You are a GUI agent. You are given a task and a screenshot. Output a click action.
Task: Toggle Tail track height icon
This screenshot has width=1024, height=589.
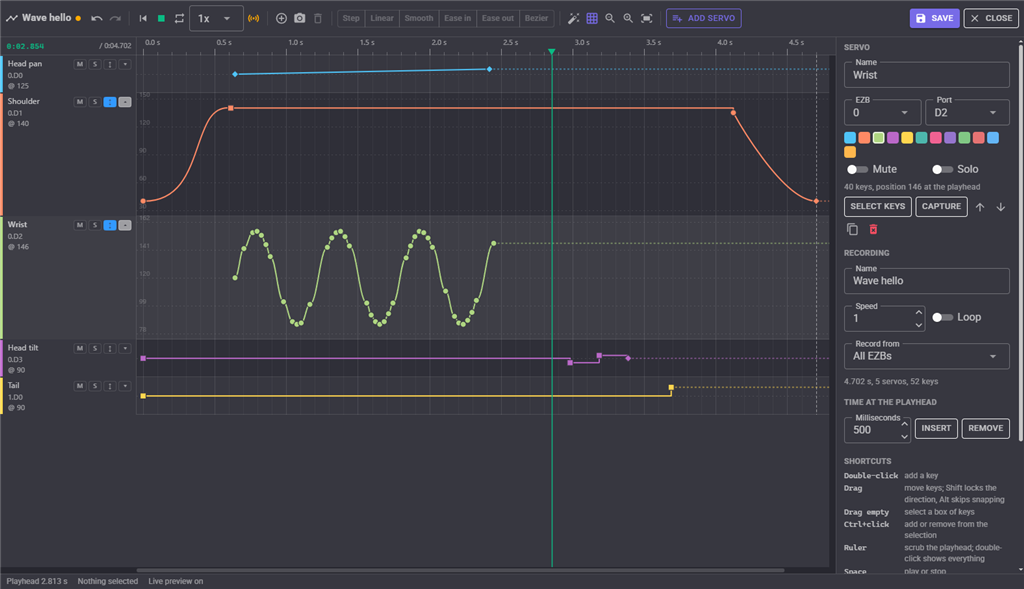tap(110, 387)
